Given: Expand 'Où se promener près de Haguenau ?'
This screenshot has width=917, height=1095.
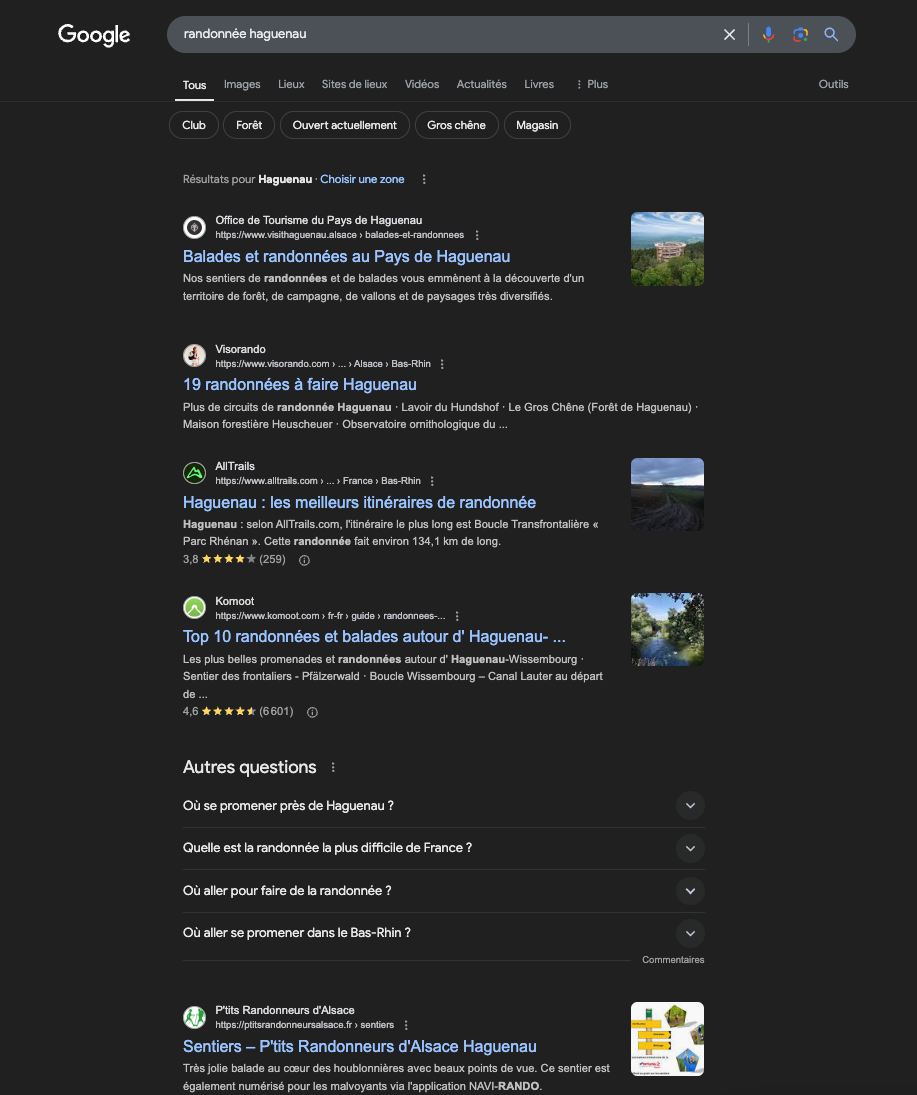Looking at the screenshot, I should click(443, 806).
